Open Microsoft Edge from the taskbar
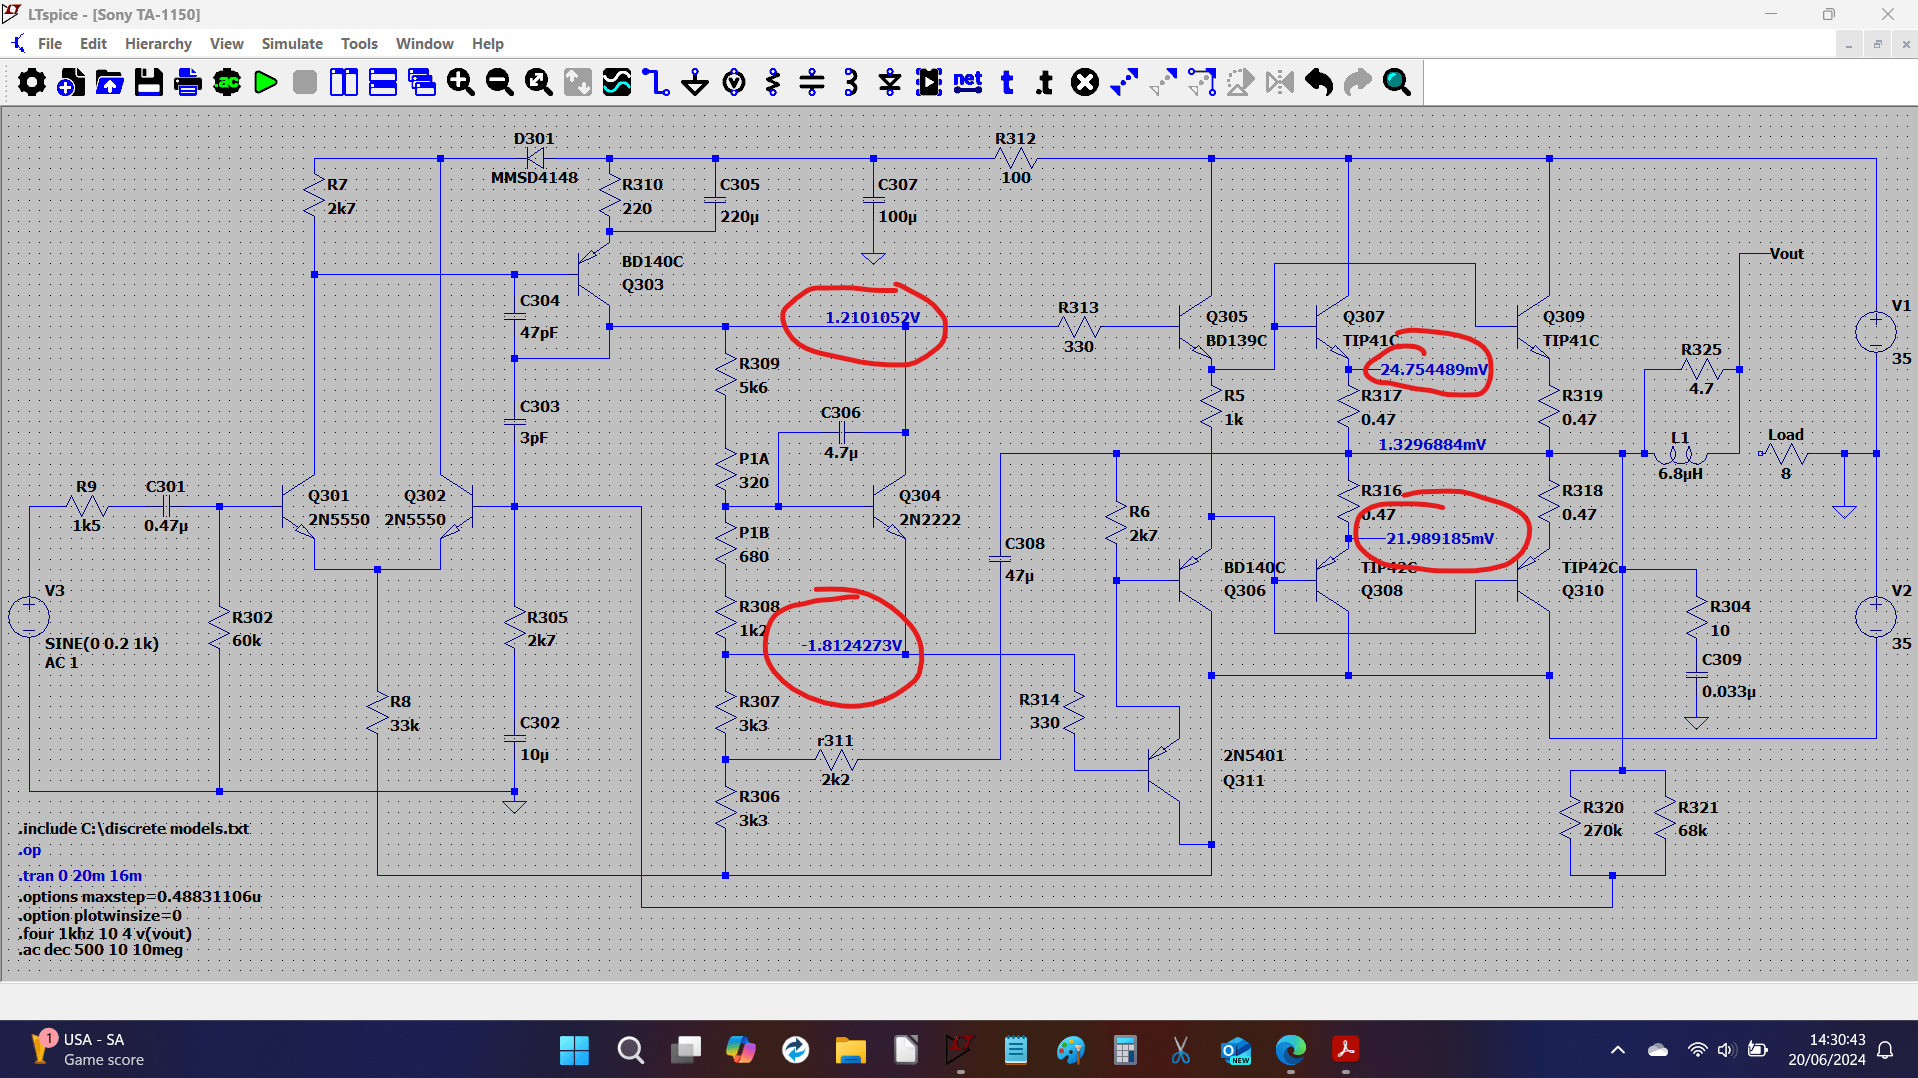 (1290, 1050)
